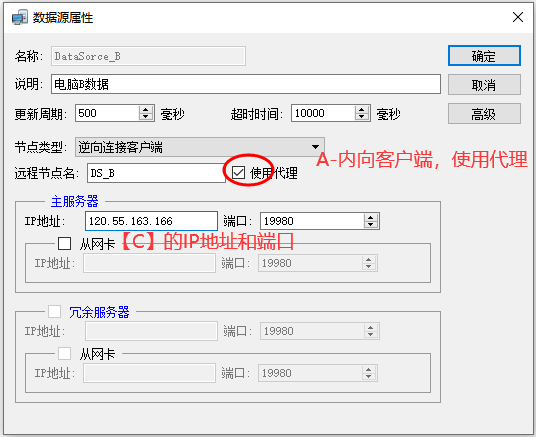Enable the main server 从网卡 checkbox
This screenshot has height=437, width=536.
(x=64, y=244)
